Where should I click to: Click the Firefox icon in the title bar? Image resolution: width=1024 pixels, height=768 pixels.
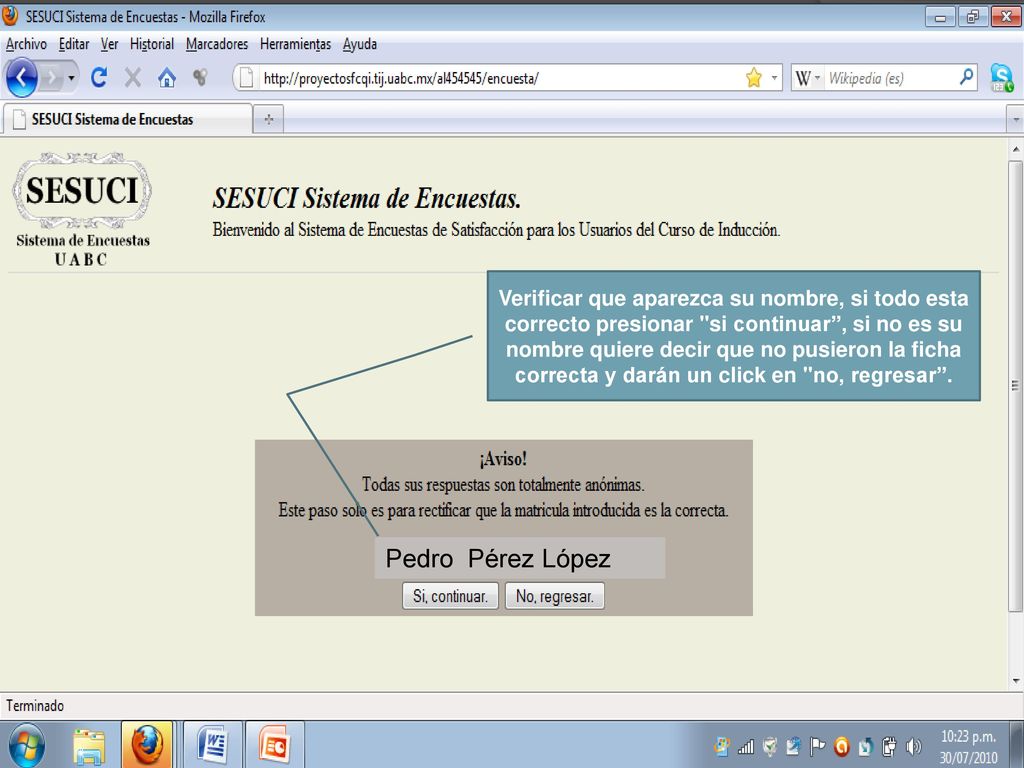click(10, 16)
